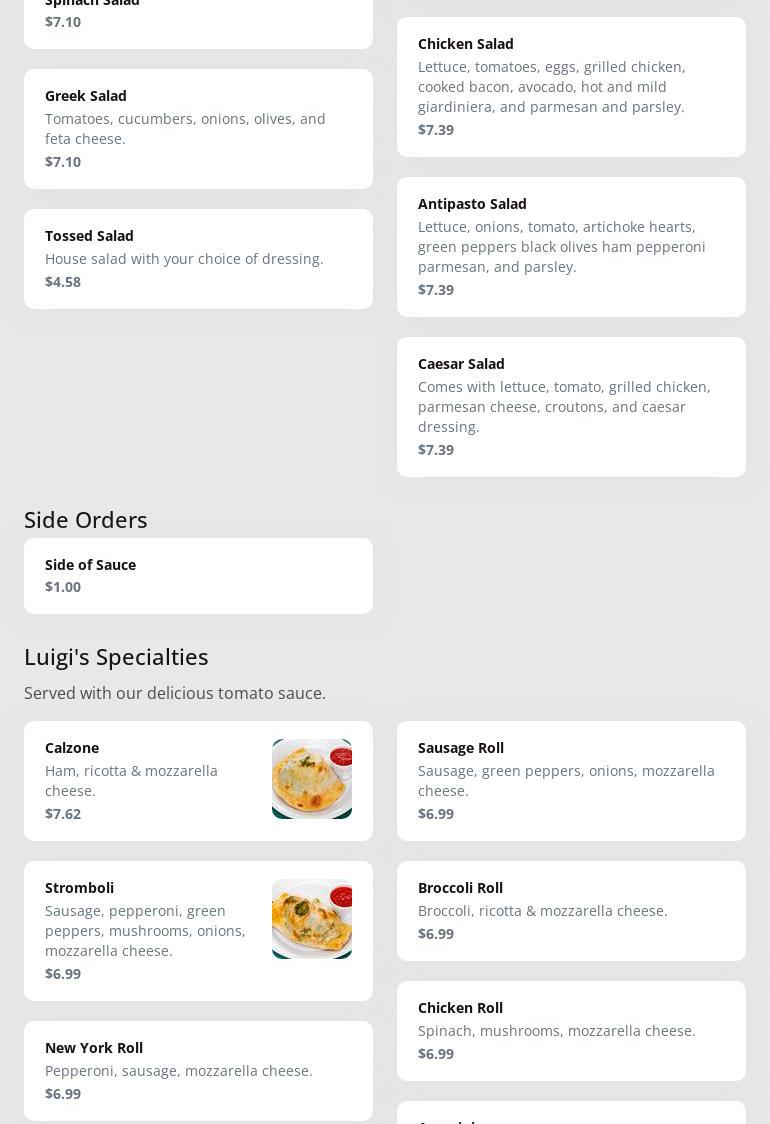770x1124 pixels.
Task: Select the Spinach Salad card at top
Action: tap(198, 20)
